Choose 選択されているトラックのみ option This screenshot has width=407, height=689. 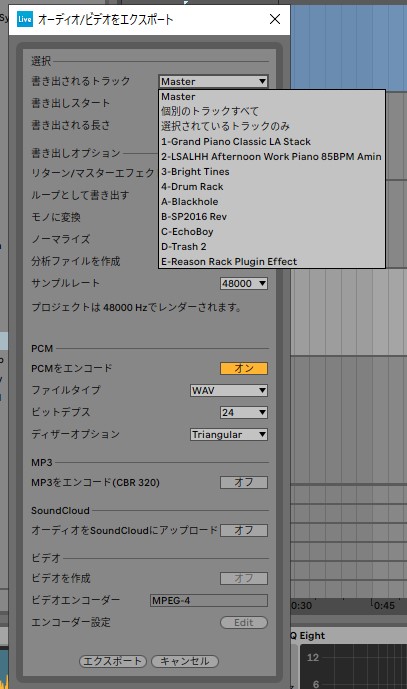point(272,127)
